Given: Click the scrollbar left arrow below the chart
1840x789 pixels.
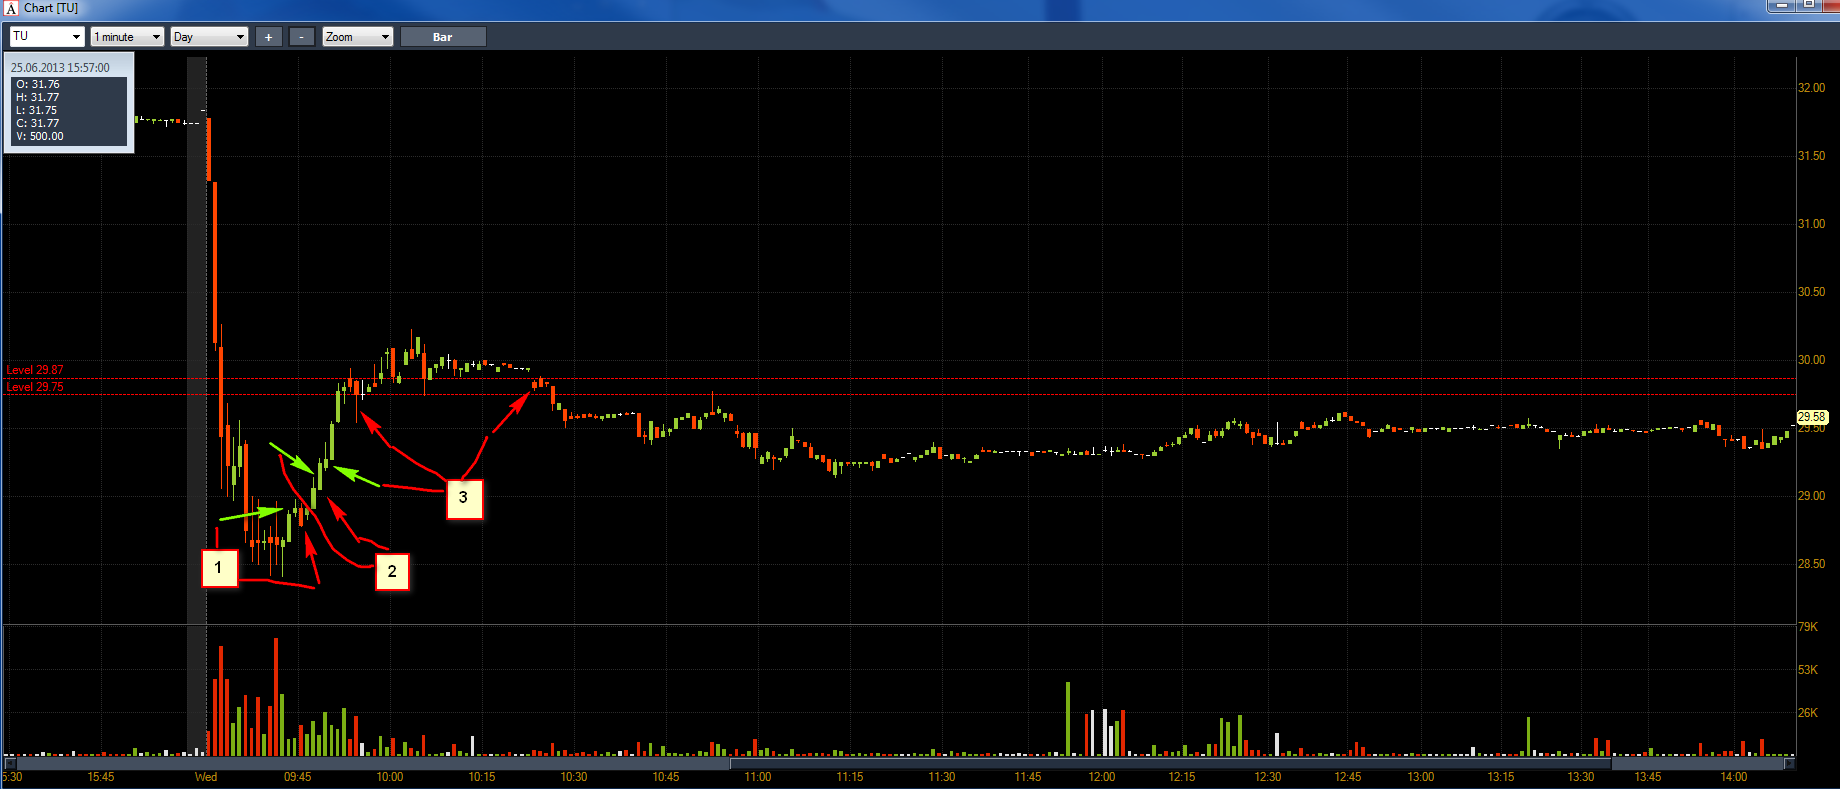Looking at the screenshot, I should tap(10, 764).
